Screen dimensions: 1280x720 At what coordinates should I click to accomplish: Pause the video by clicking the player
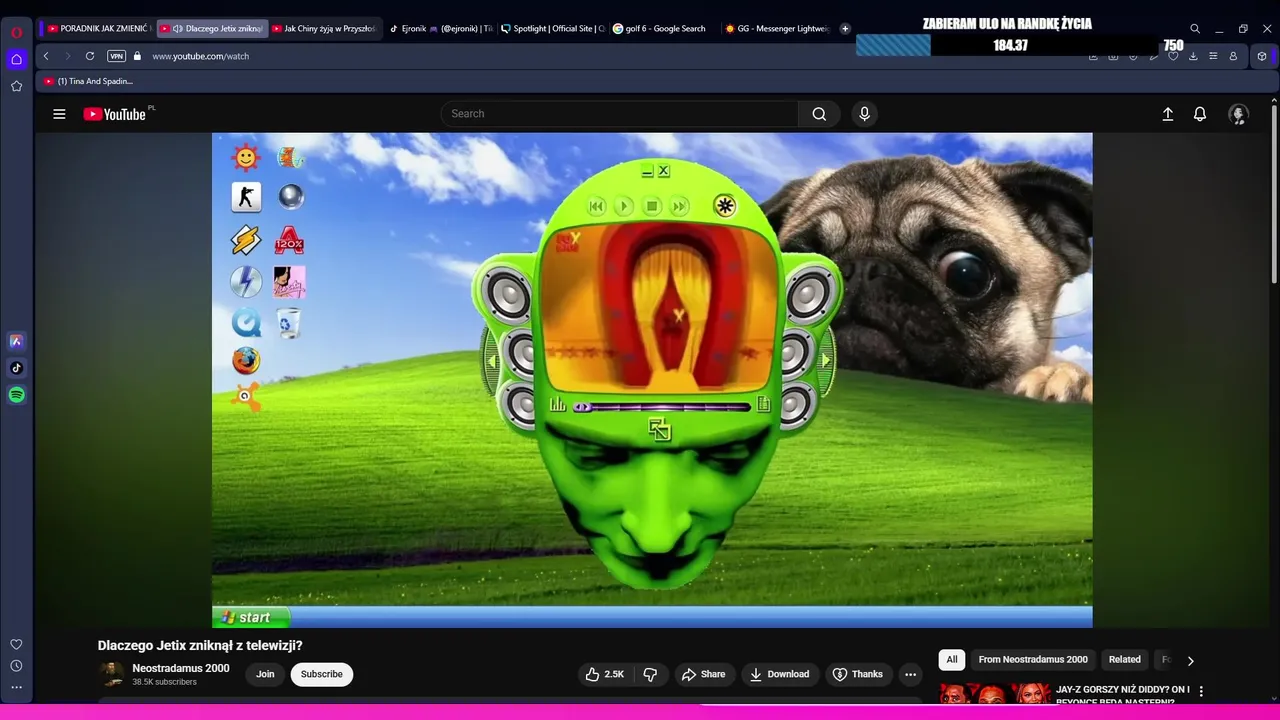(652, 380)
